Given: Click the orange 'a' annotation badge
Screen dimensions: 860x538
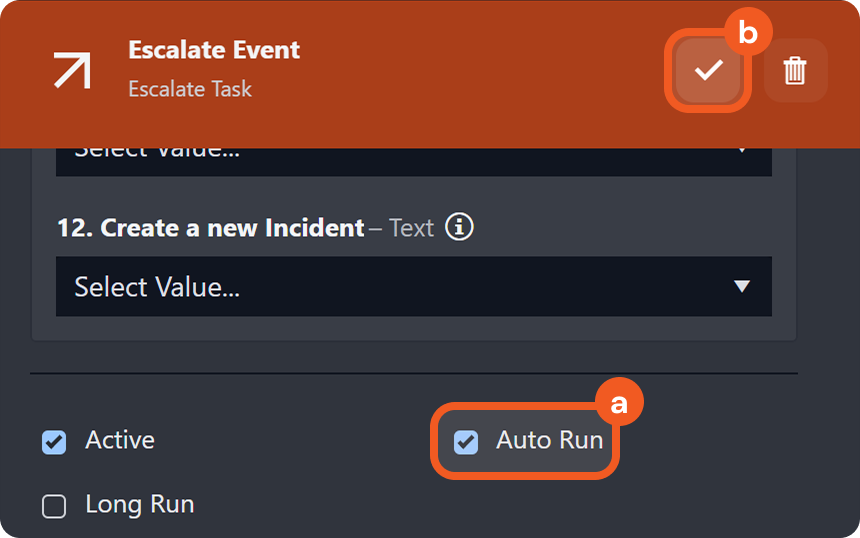Looking at the screenshot, I should click(x=619, y=403).
